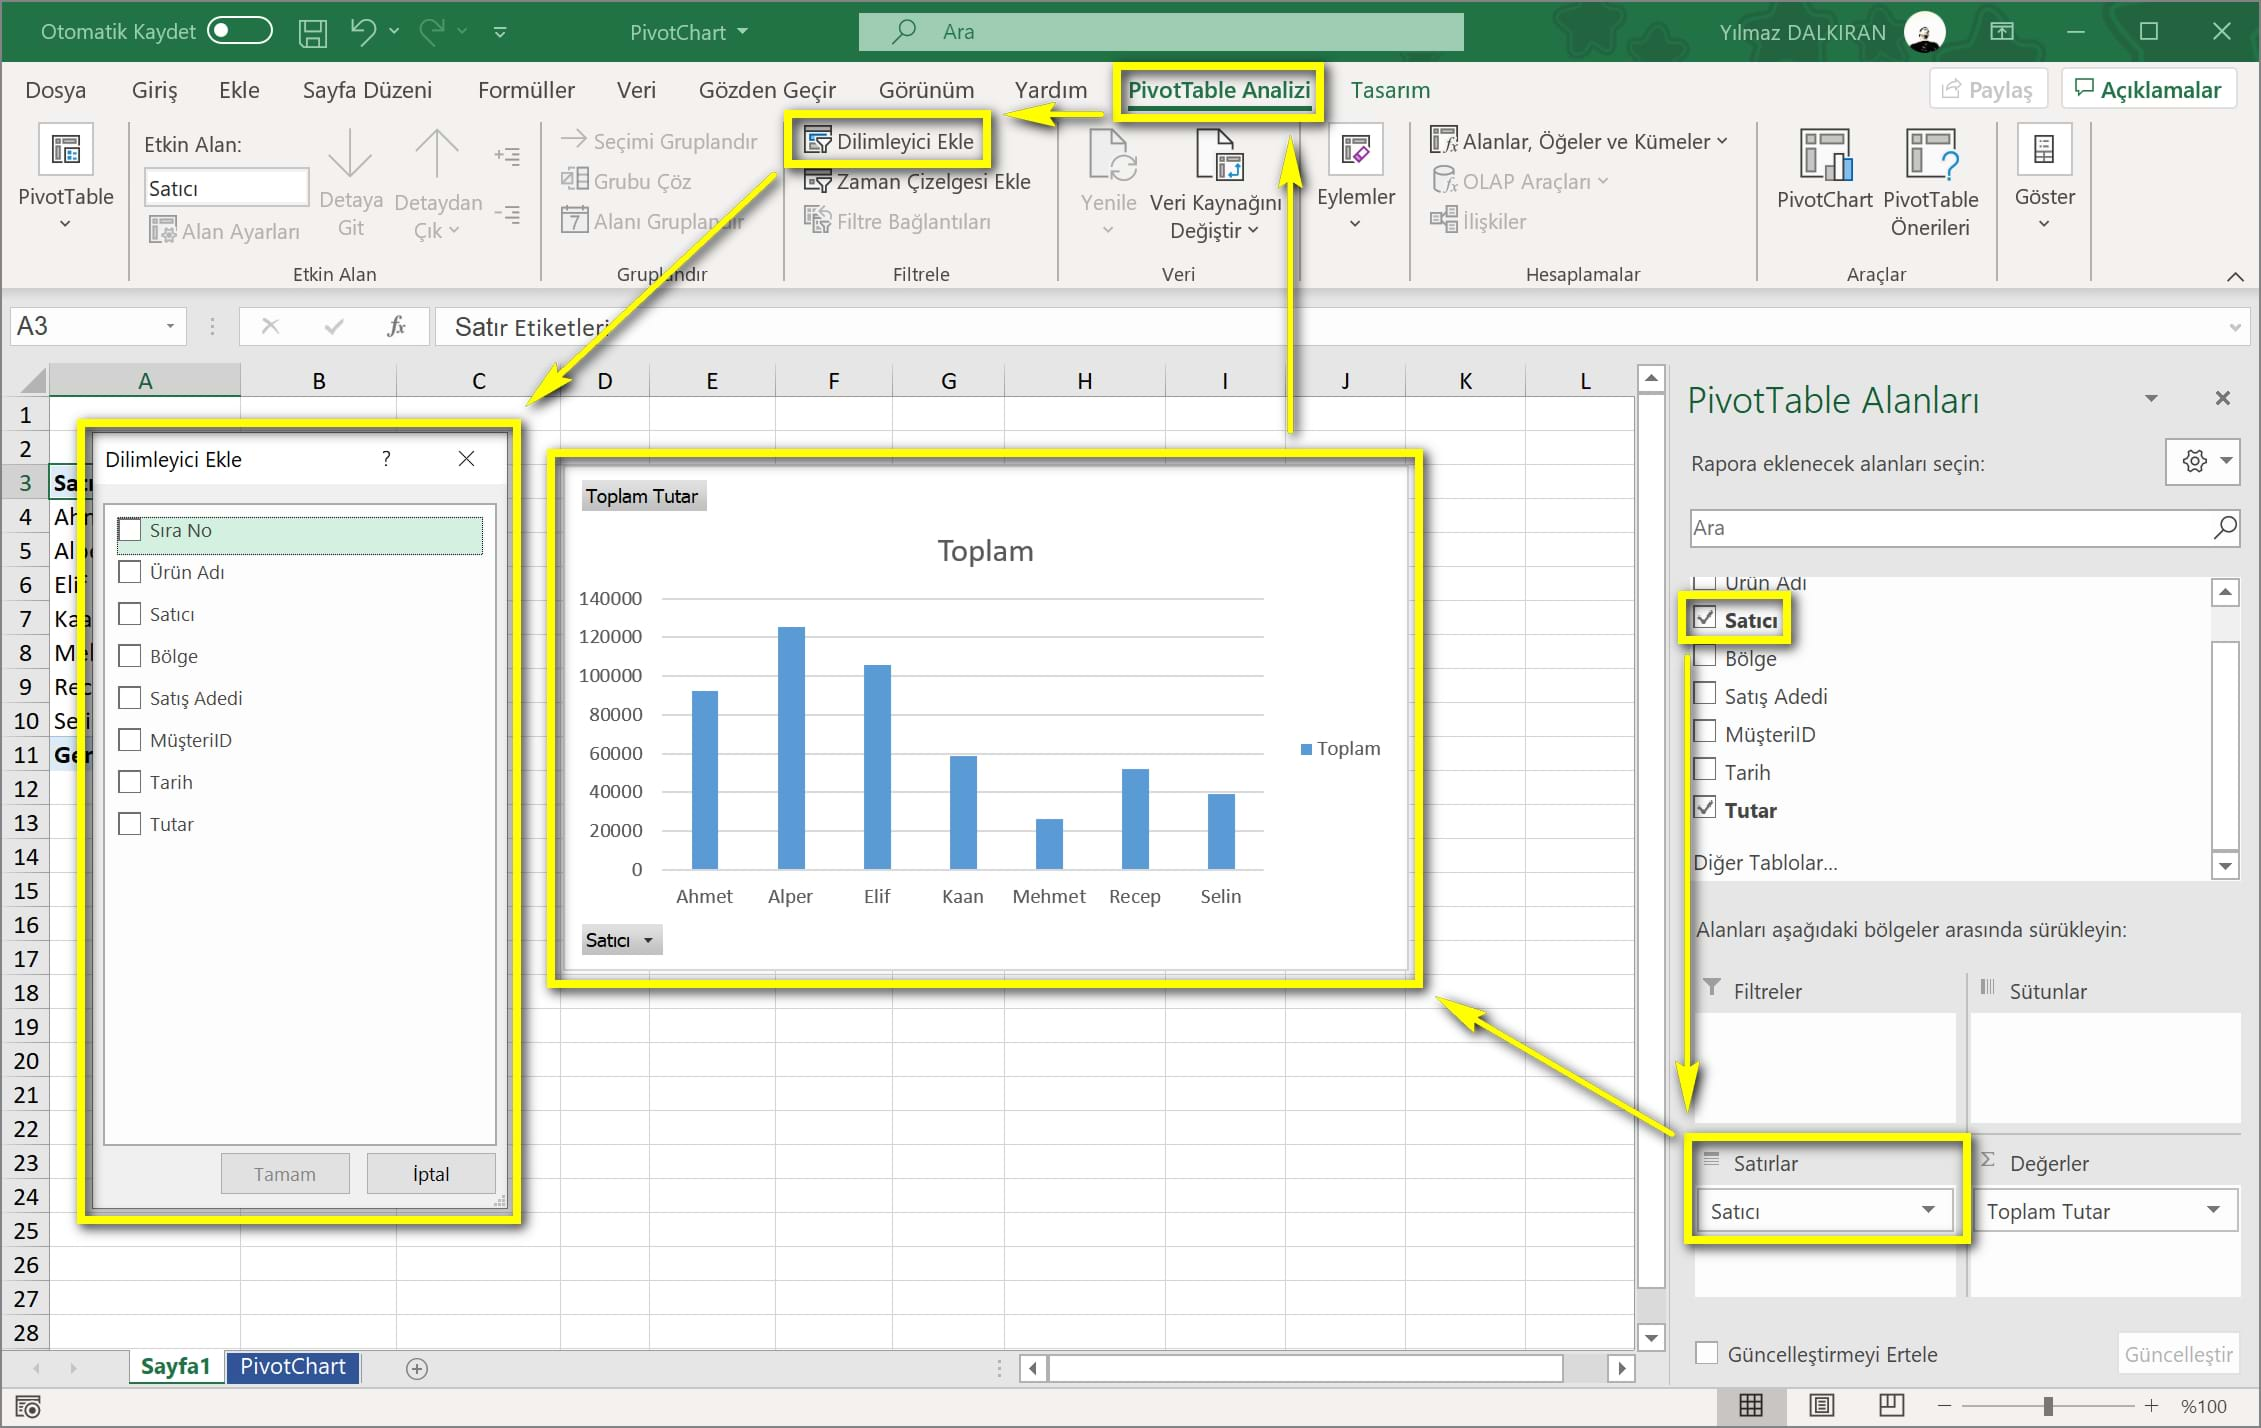This screenshot has height=1428, width=2261.
Task: Switch to the Ekle ribbon tab
Action: 239,90
